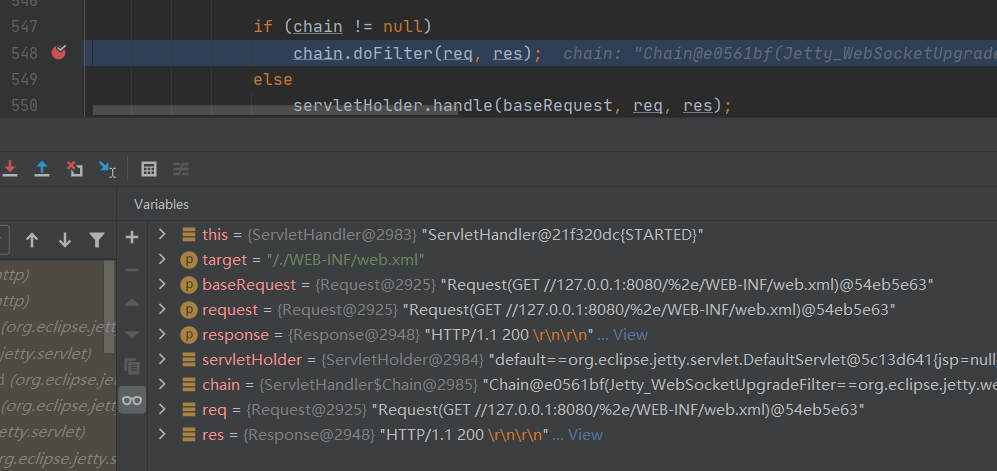Click the frames filter funnel icon
Screen dimensions: 997x471
pos(97,240)
